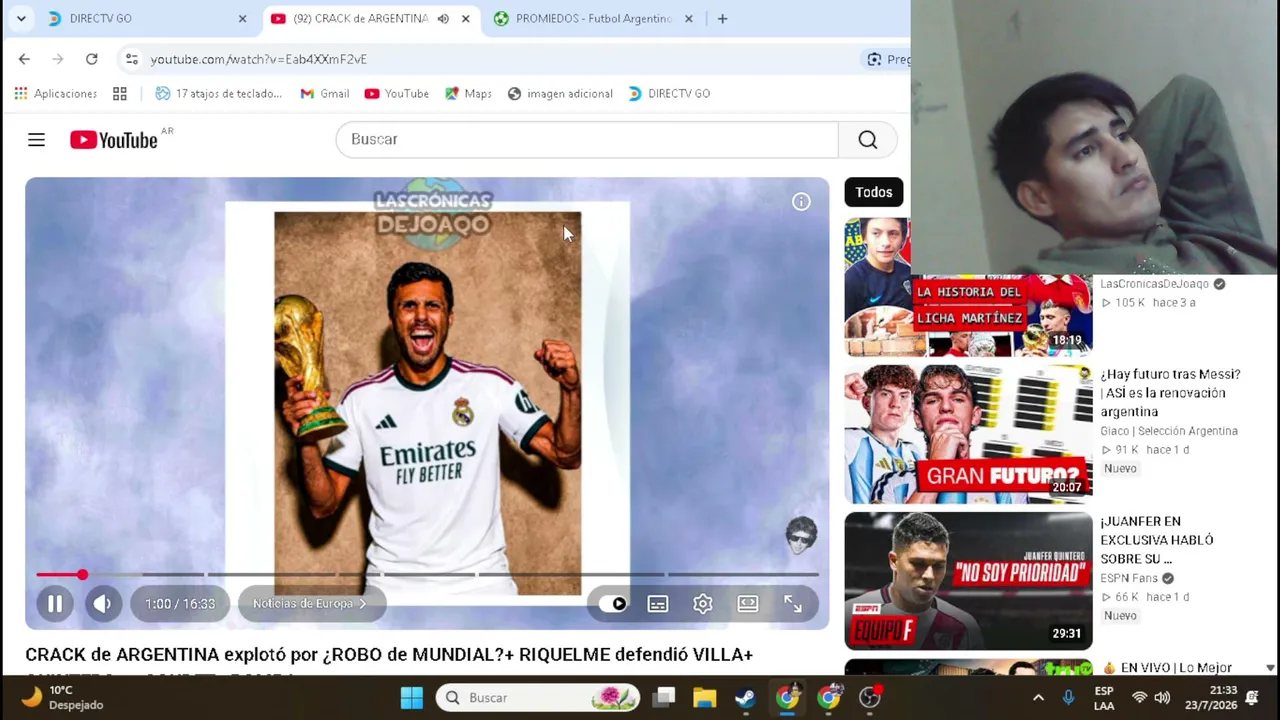Open the video info cards icon
This screenshot has height=720, width=1280.
[x=801, y=202]
